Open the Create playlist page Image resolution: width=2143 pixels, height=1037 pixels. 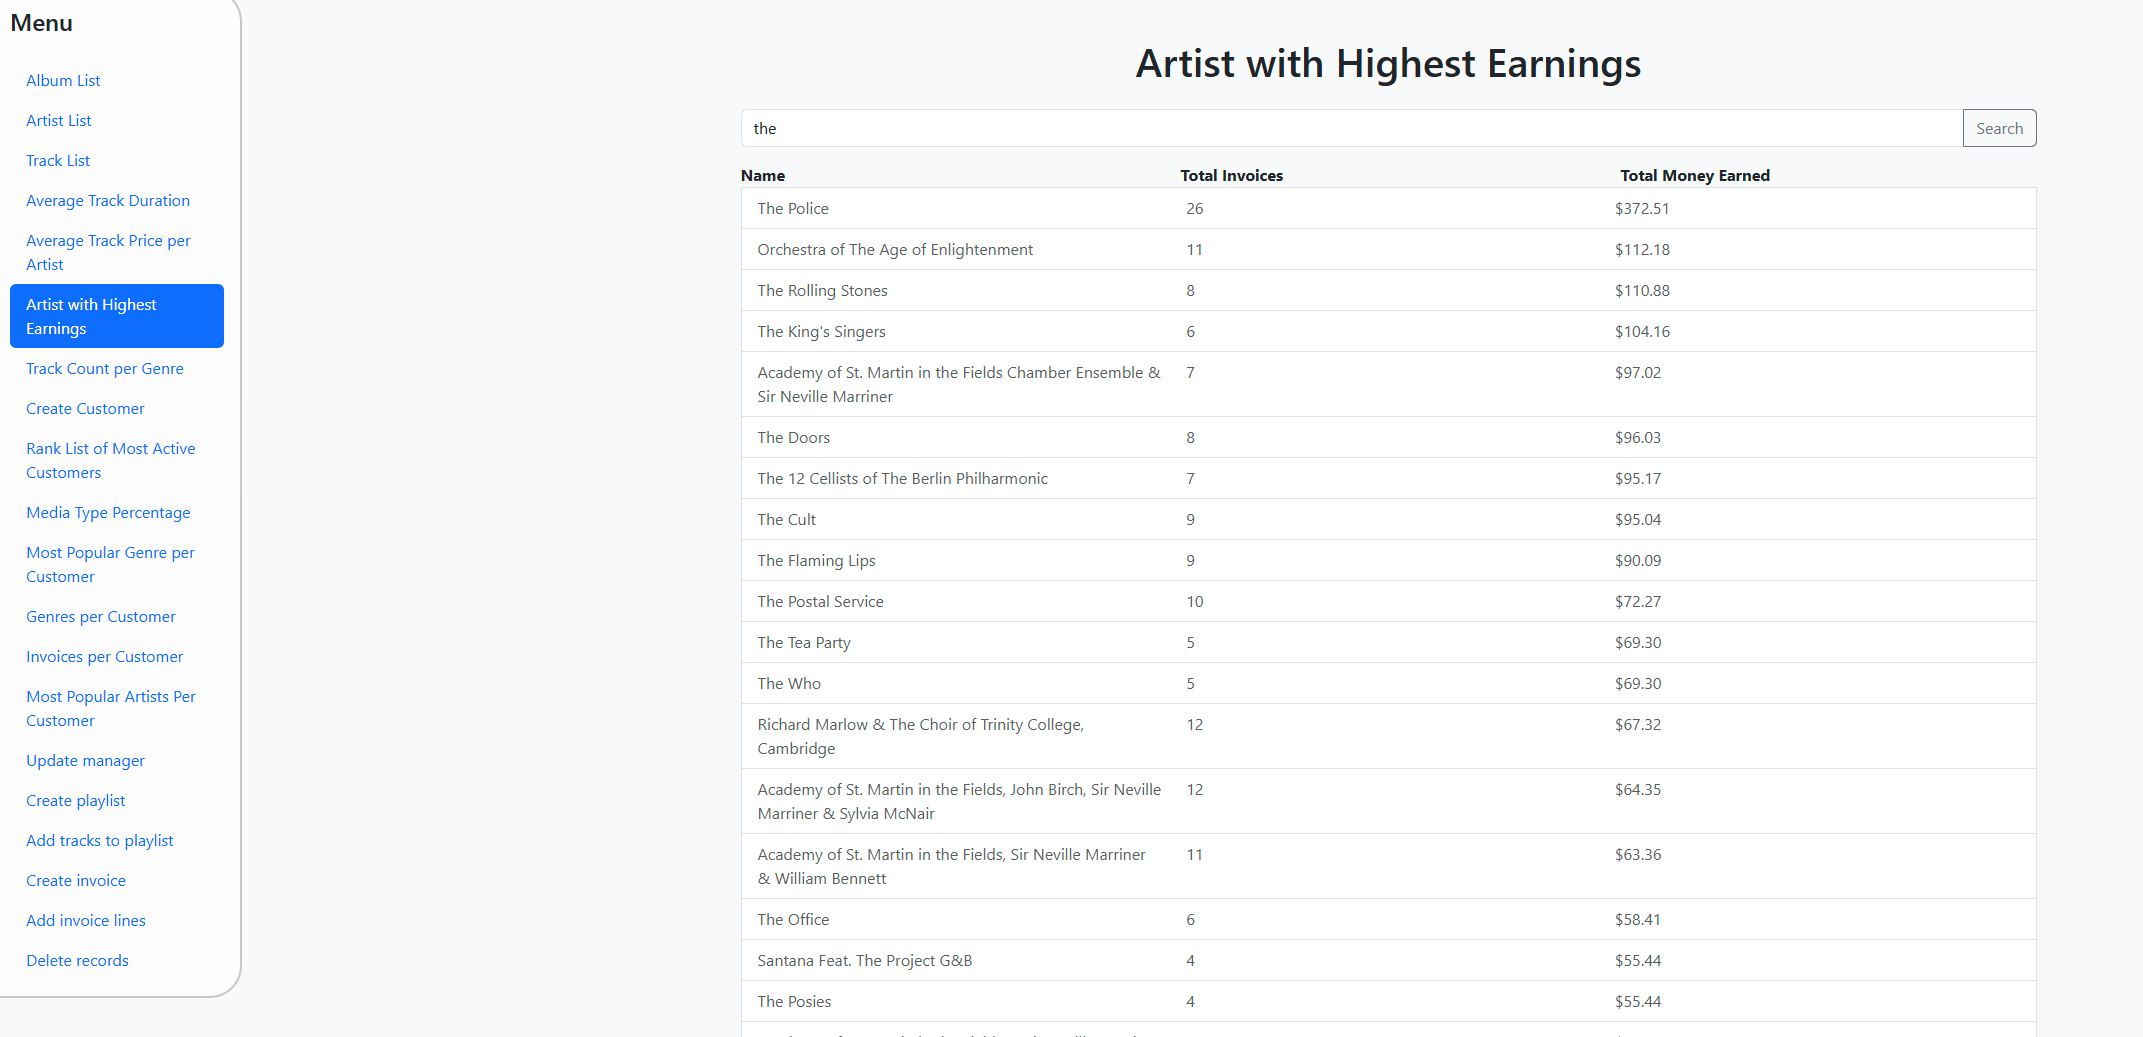point(76,800)
